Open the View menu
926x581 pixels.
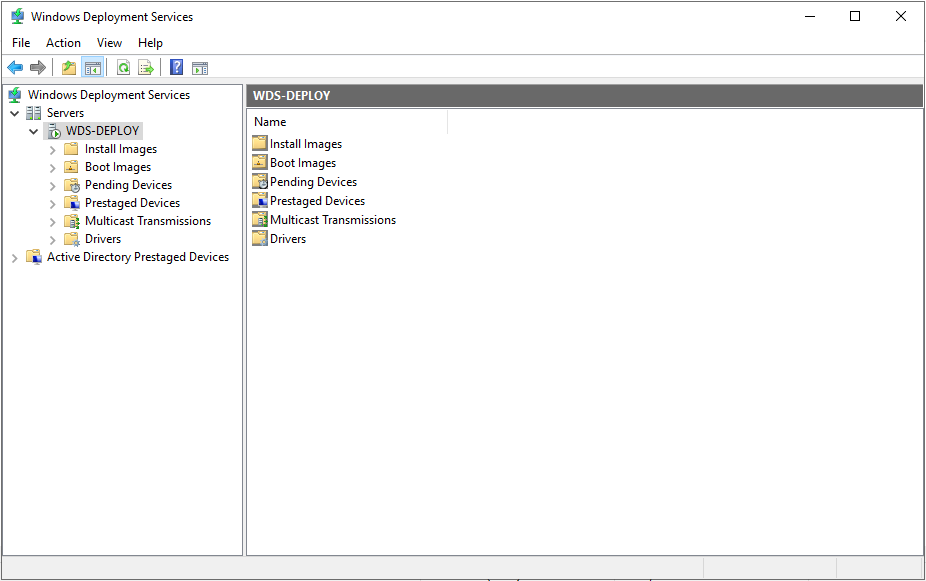point(109,43)
